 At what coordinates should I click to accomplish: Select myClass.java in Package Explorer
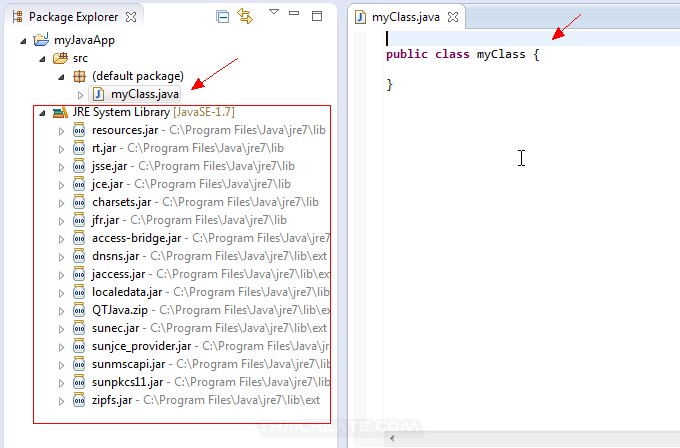point(144,94)
